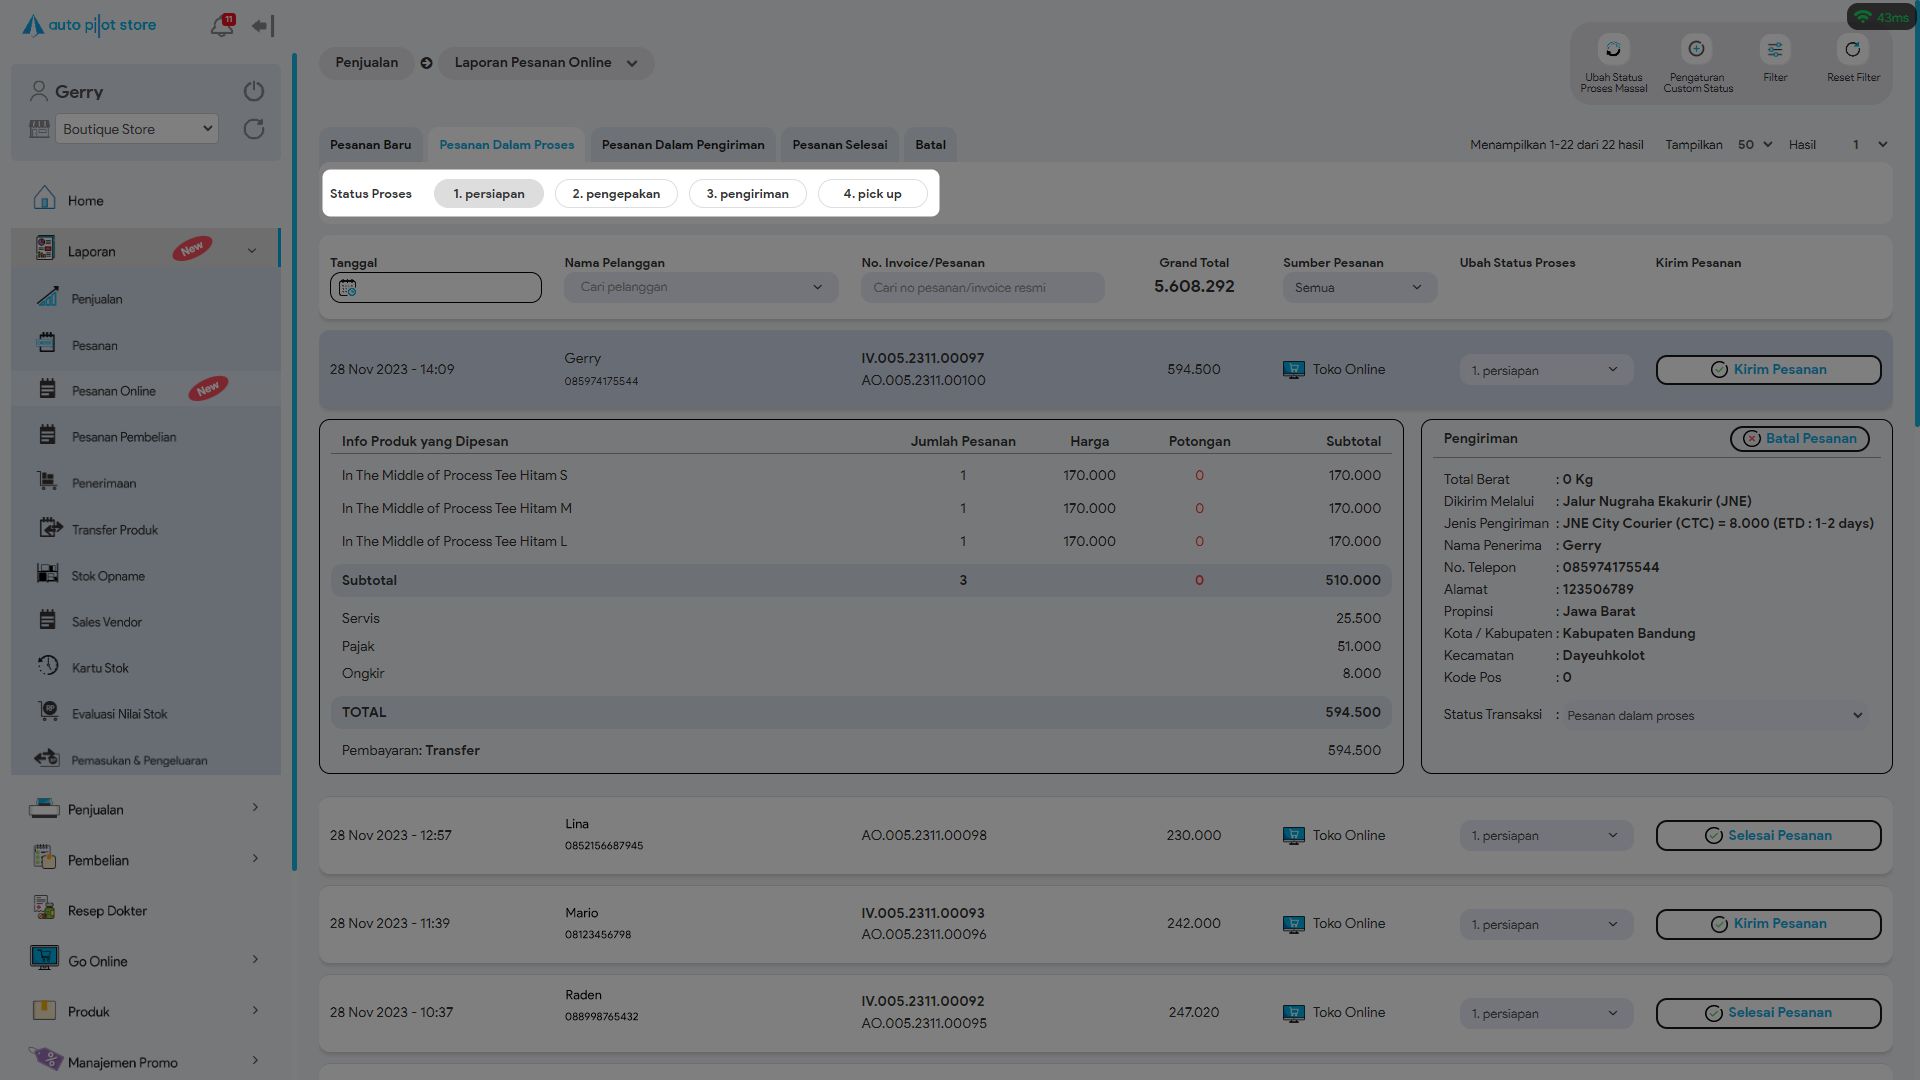Open Stok Opname in sidebar

click(108, 576)
